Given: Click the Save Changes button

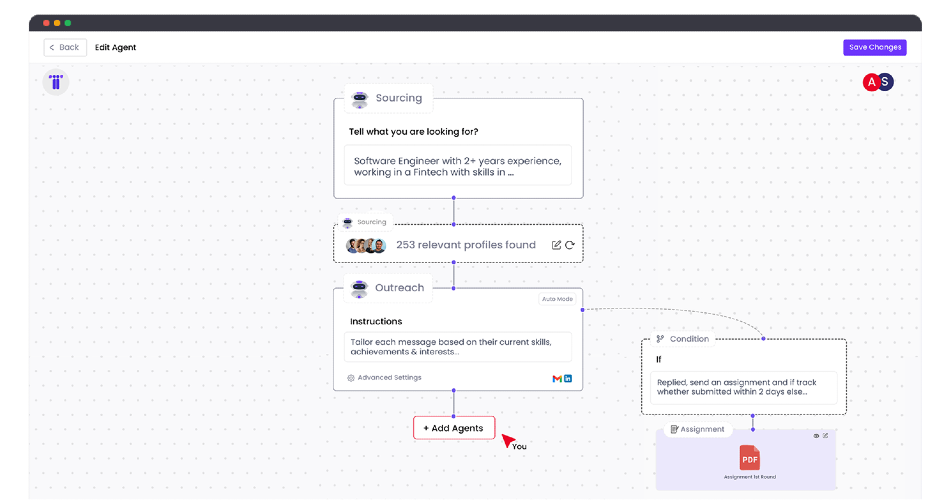Looking at the screenshot, I should tap(875, 47).
